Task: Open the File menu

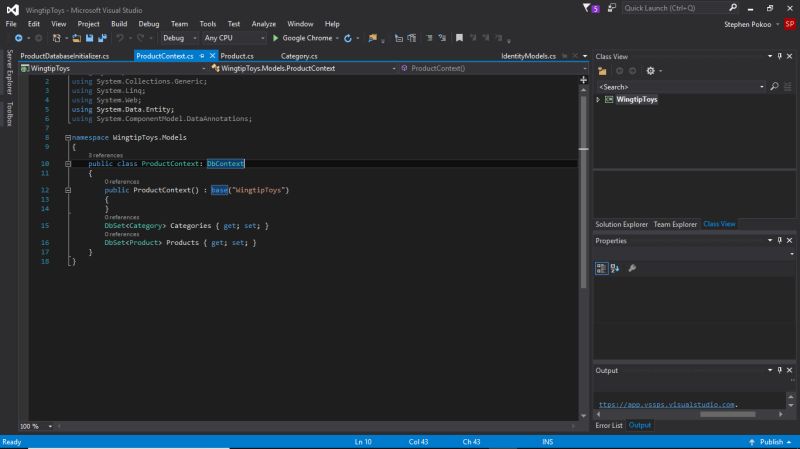Action: pos(11,24)
